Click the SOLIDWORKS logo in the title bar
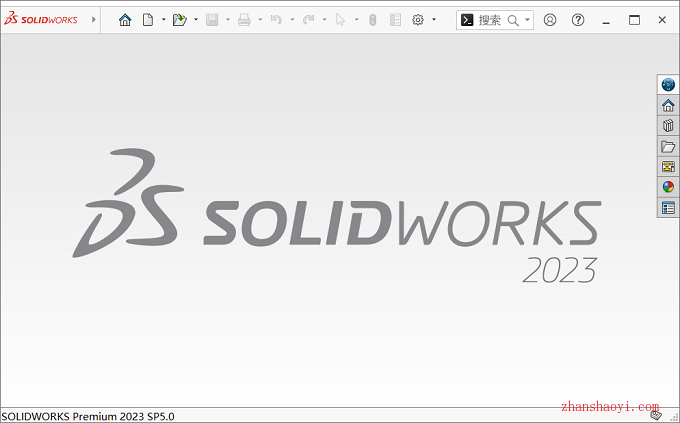 pos(41,20)
